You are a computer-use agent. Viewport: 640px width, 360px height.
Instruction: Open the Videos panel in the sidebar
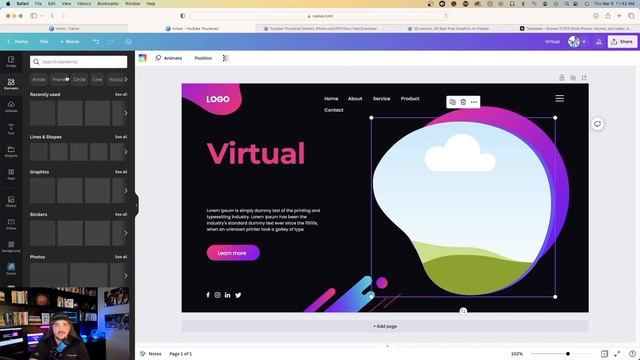(x=11, y=224)
